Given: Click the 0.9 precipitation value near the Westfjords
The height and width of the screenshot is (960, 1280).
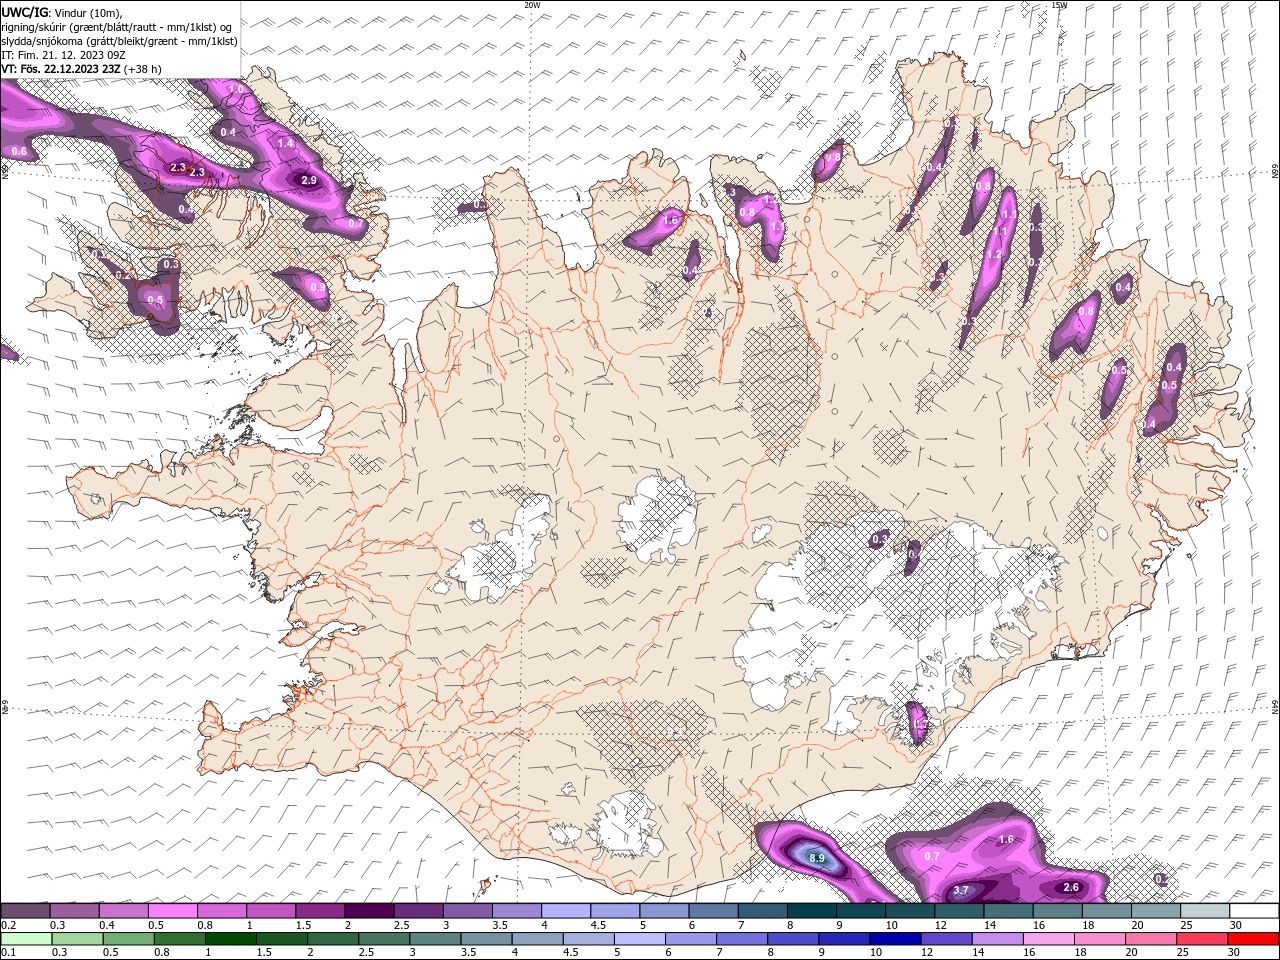Looking at the screenshot, I should point(317,287).
